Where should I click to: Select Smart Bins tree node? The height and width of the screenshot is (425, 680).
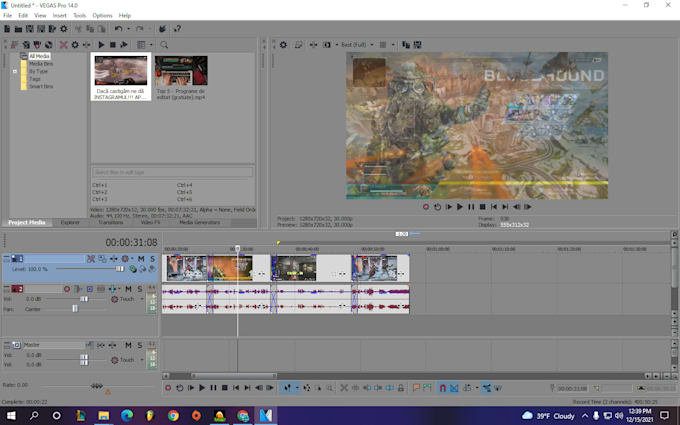41,86
